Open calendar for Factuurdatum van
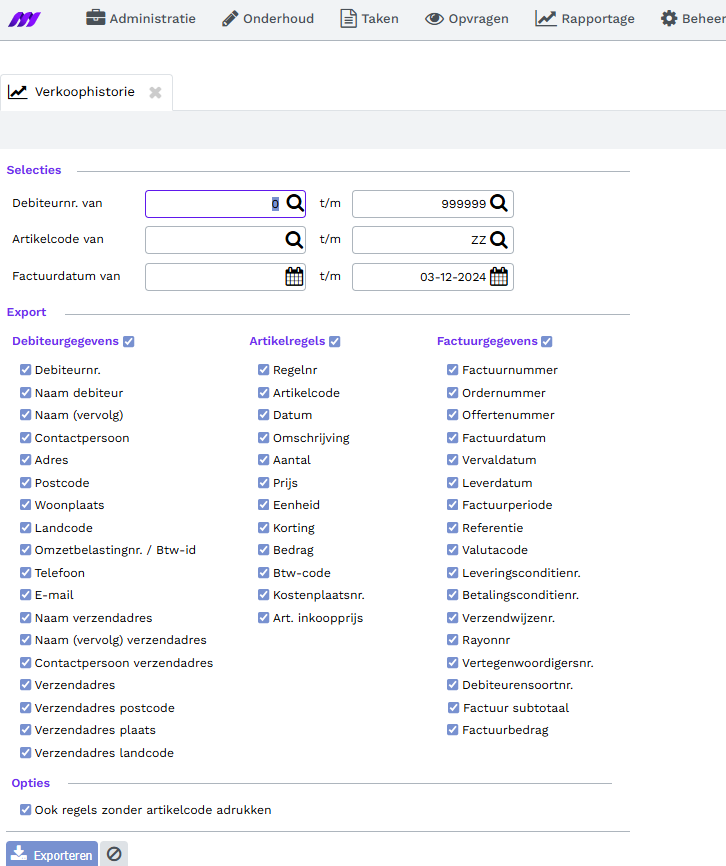Image resolution: width=726 pixels, height=866 pixels. pyautogui.click(x=294, y=277)
